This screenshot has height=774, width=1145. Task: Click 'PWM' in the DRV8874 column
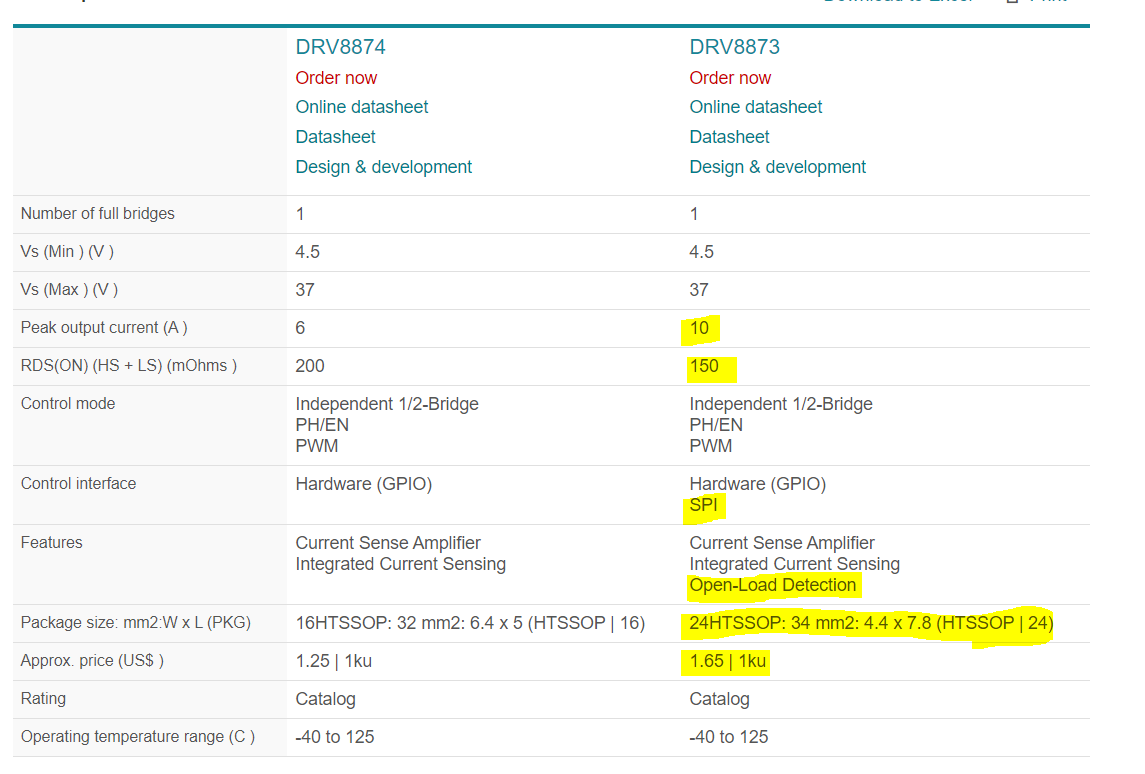click(316, 446)
